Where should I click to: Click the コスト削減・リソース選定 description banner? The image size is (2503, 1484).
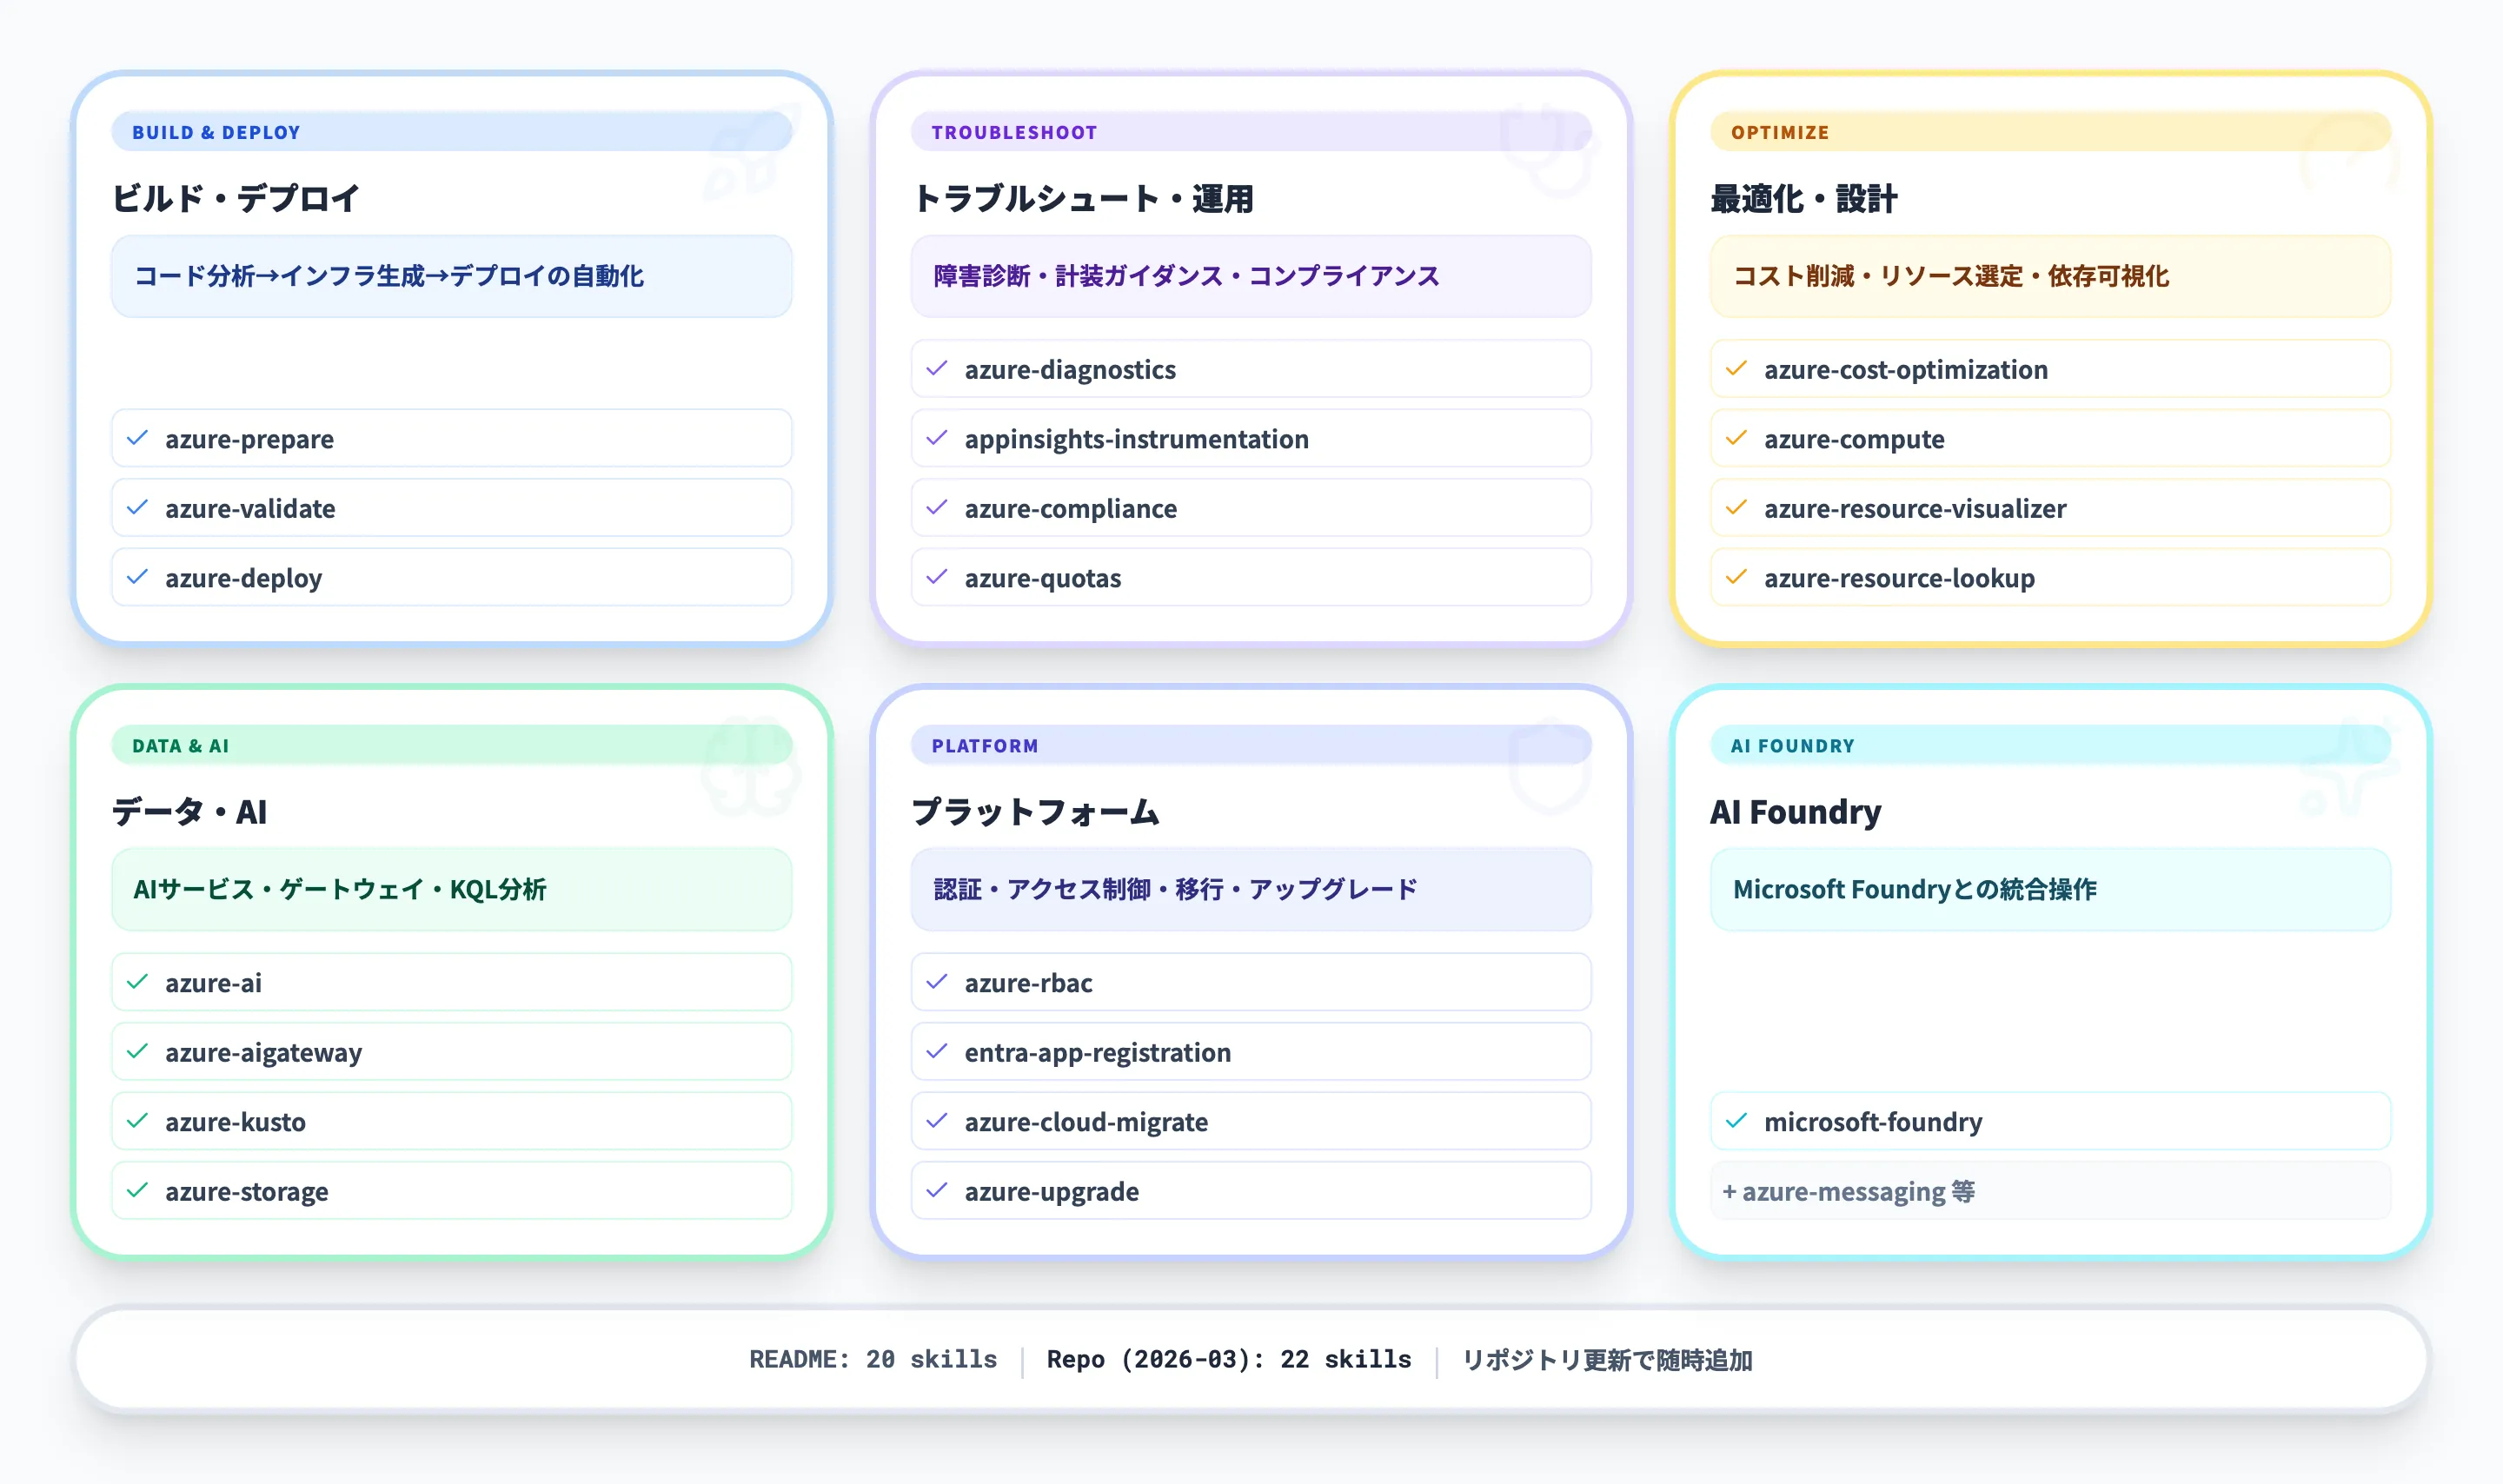(x=2049, y=277)
